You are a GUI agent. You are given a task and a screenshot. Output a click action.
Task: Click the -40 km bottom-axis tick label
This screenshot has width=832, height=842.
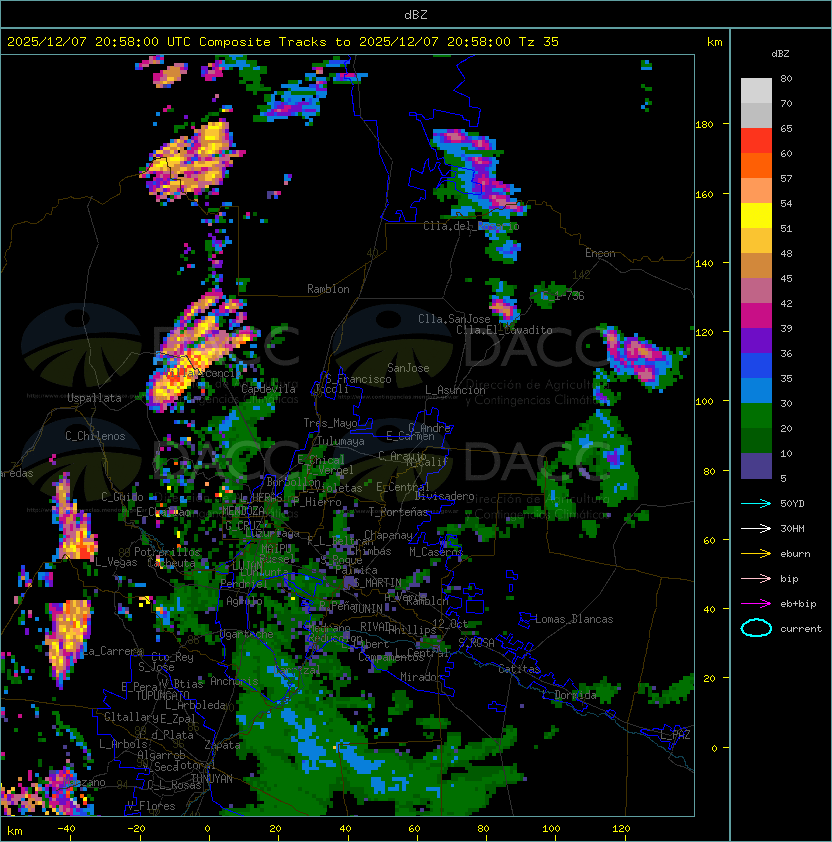[x=66, y=829]
